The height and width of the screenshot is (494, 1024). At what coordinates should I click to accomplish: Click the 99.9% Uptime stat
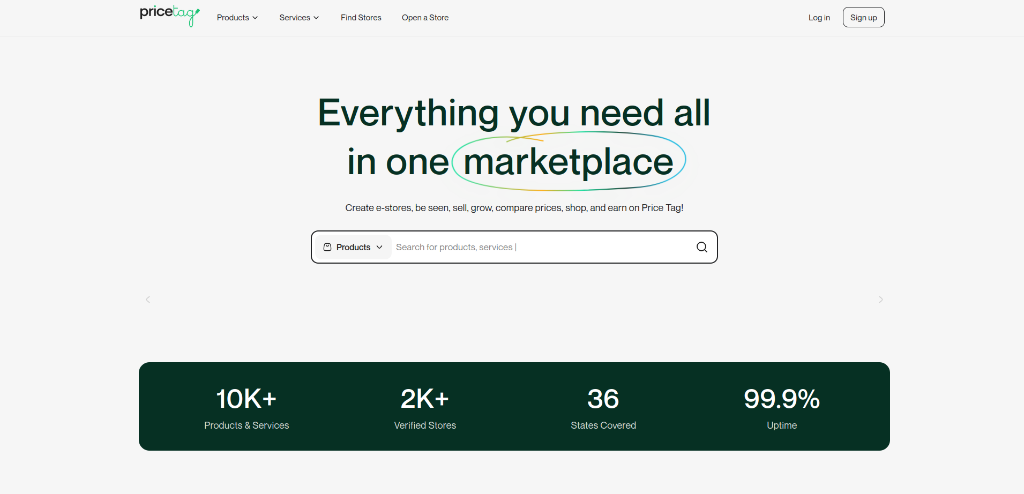pyautogui.click(x=782, y=408)
